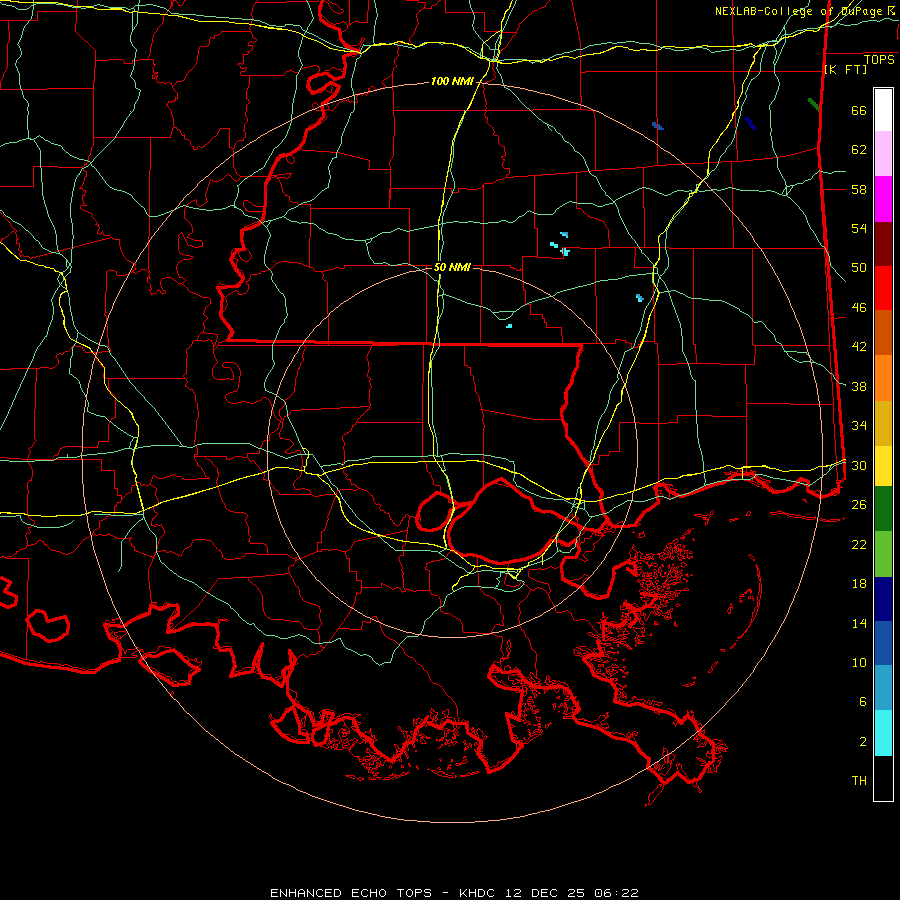Click the "22" legend value
Screen dimensions: 900x900
coord(859,544)
